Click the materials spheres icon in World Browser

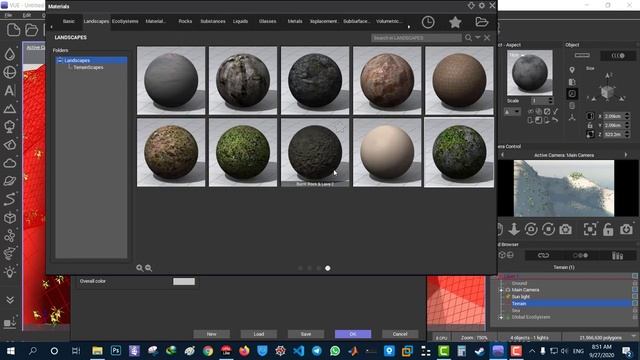pyautogui.click(x=580, y=256)
